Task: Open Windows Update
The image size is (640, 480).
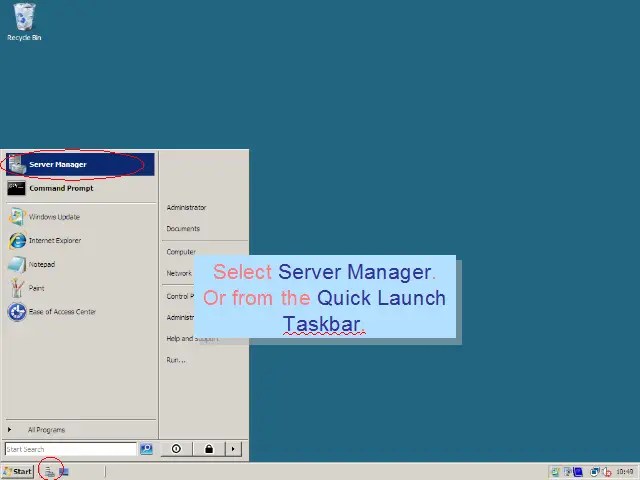Action: 80,217
